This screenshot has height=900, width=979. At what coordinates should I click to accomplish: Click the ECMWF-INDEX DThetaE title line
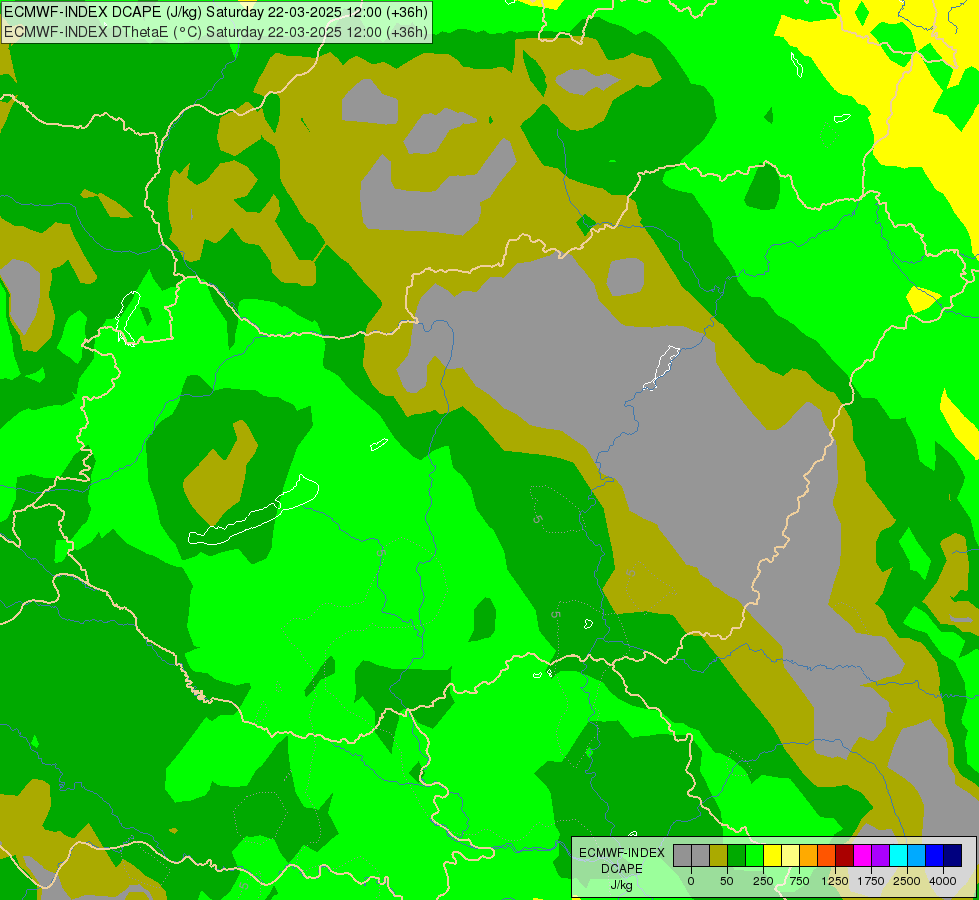coord(216,32)
